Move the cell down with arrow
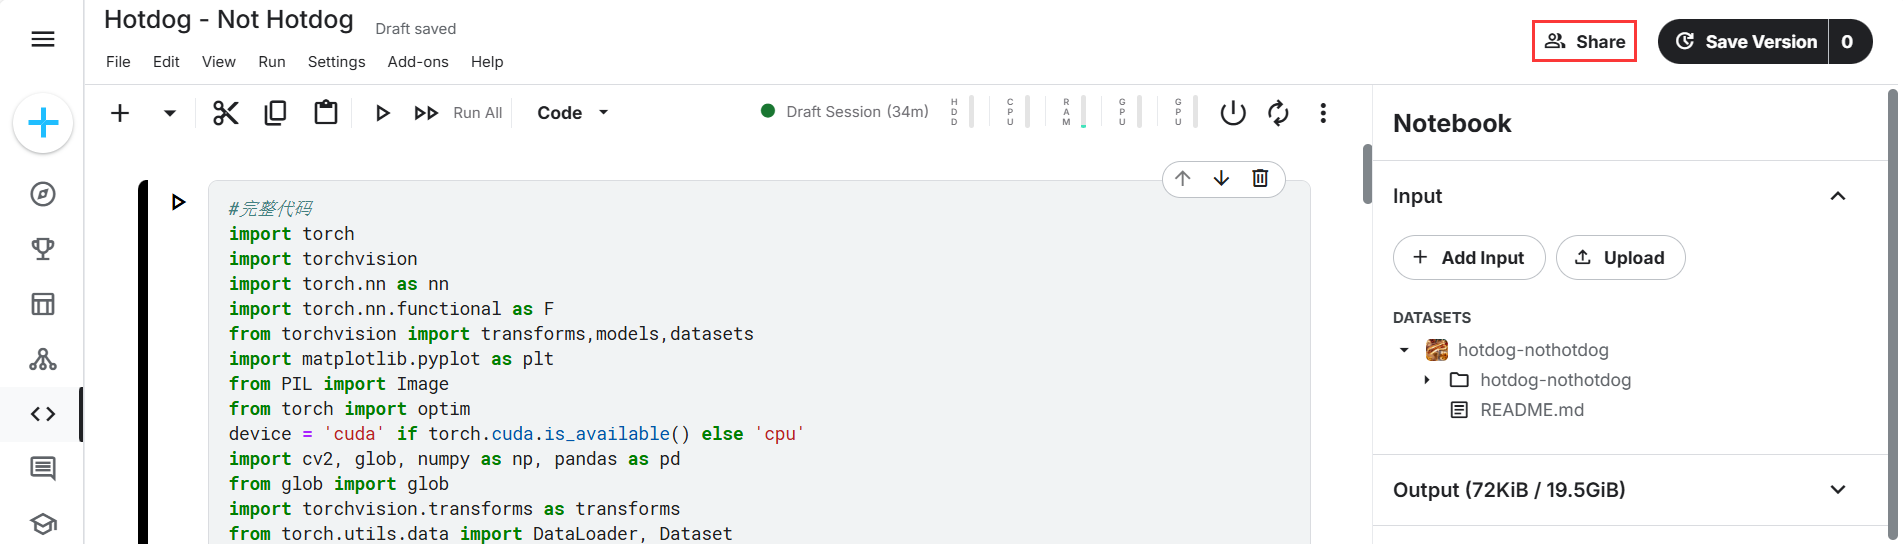Viewport: 1903px width, 544px height. point(1221,178)
